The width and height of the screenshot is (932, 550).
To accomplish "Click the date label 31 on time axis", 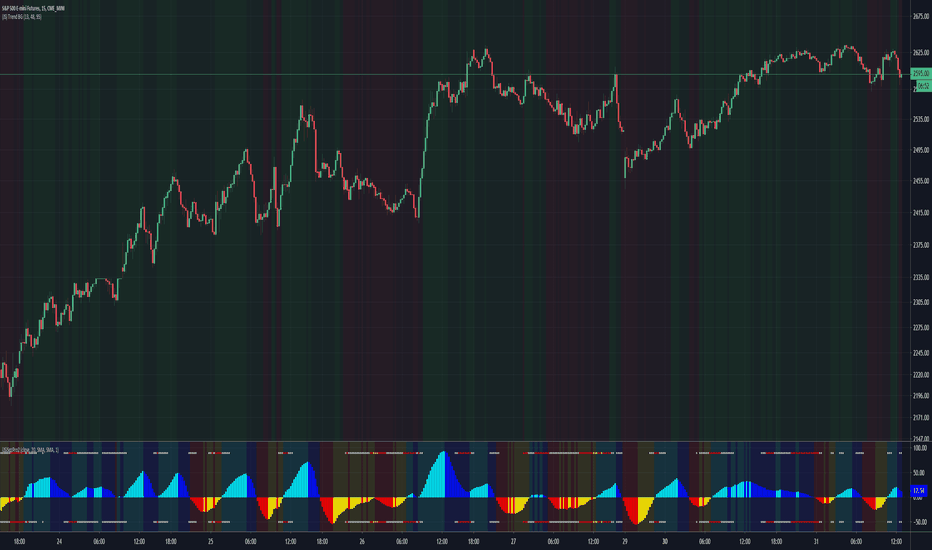I will pyautogui.click(x=816, y=542).
